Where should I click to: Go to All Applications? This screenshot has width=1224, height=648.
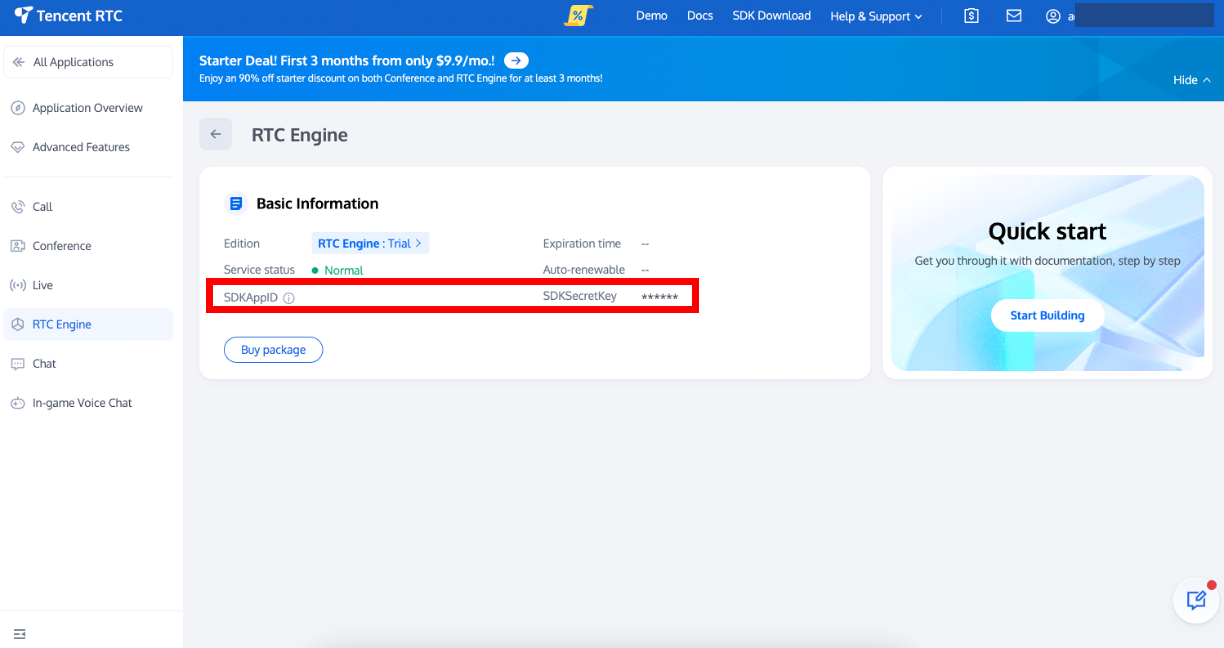click(88, 62)
